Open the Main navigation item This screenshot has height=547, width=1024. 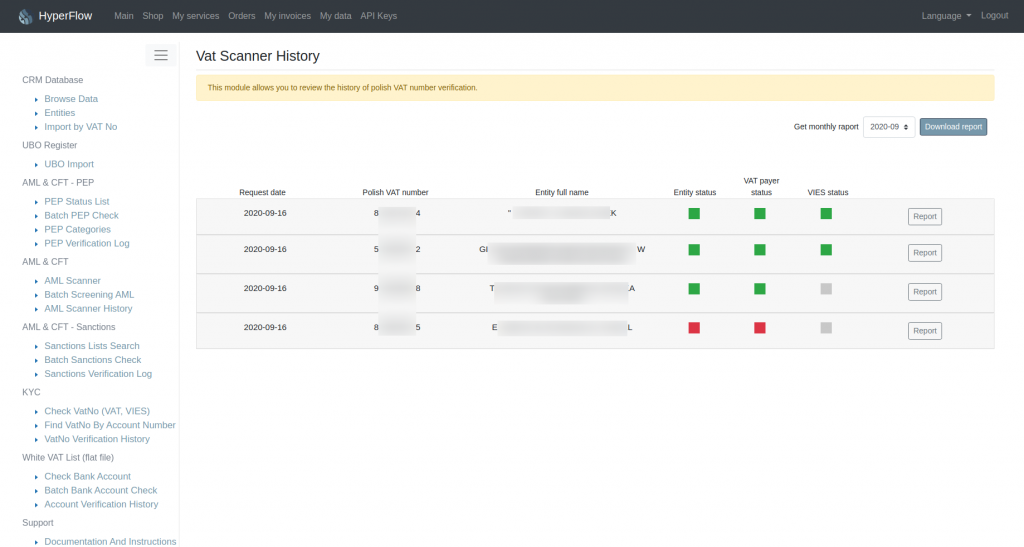pyautogui.click(x=123, y=16)
